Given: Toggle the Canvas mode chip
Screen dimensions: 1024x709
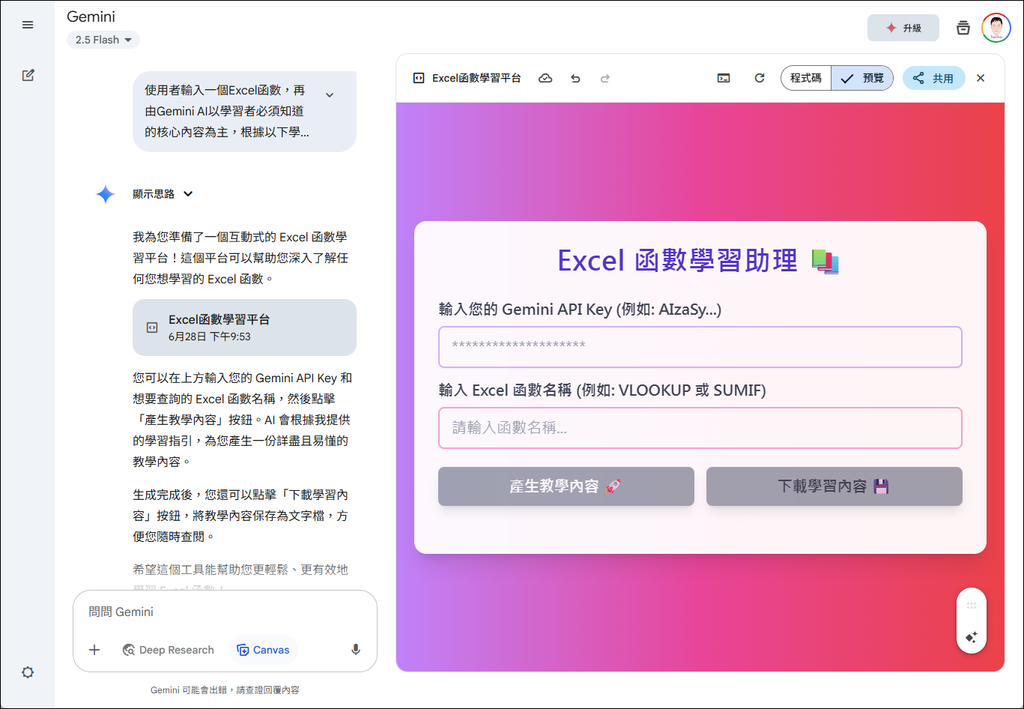Looking at the screenshot, I should (x=263, y=650).
